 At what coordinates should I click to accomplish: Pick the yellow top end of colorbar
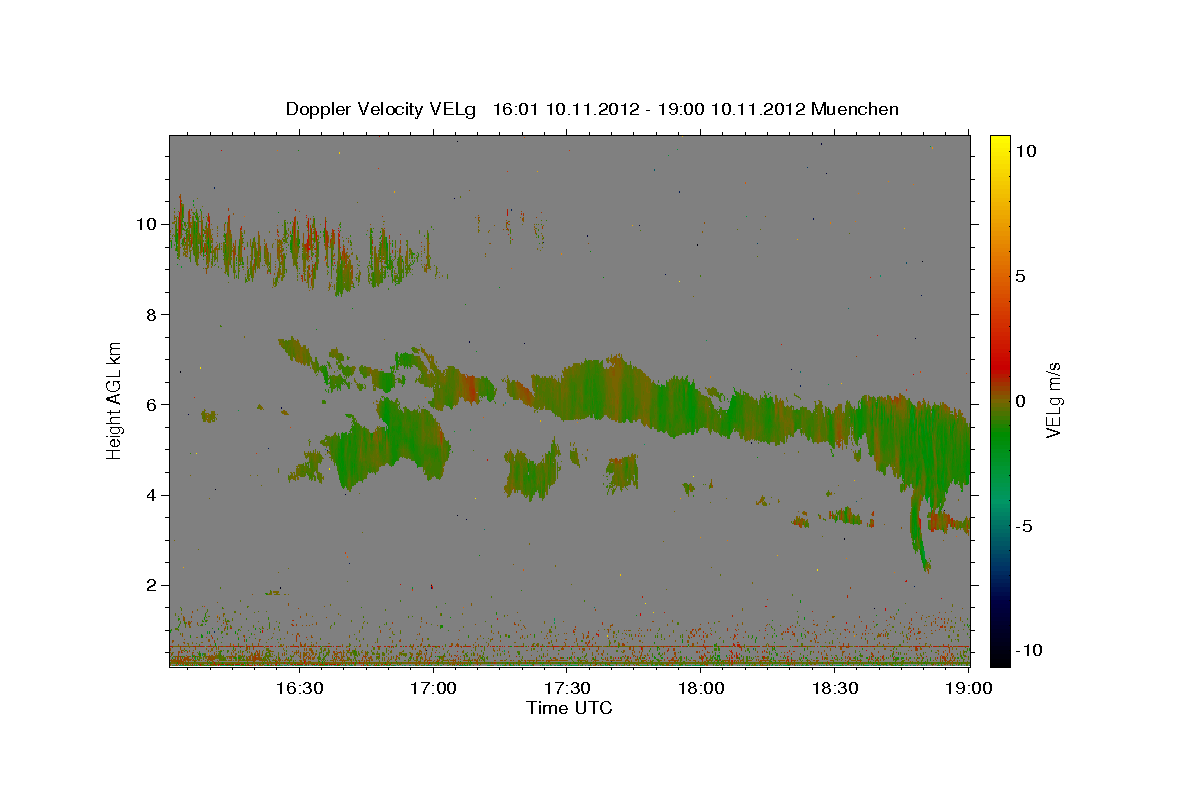point(999,142)
